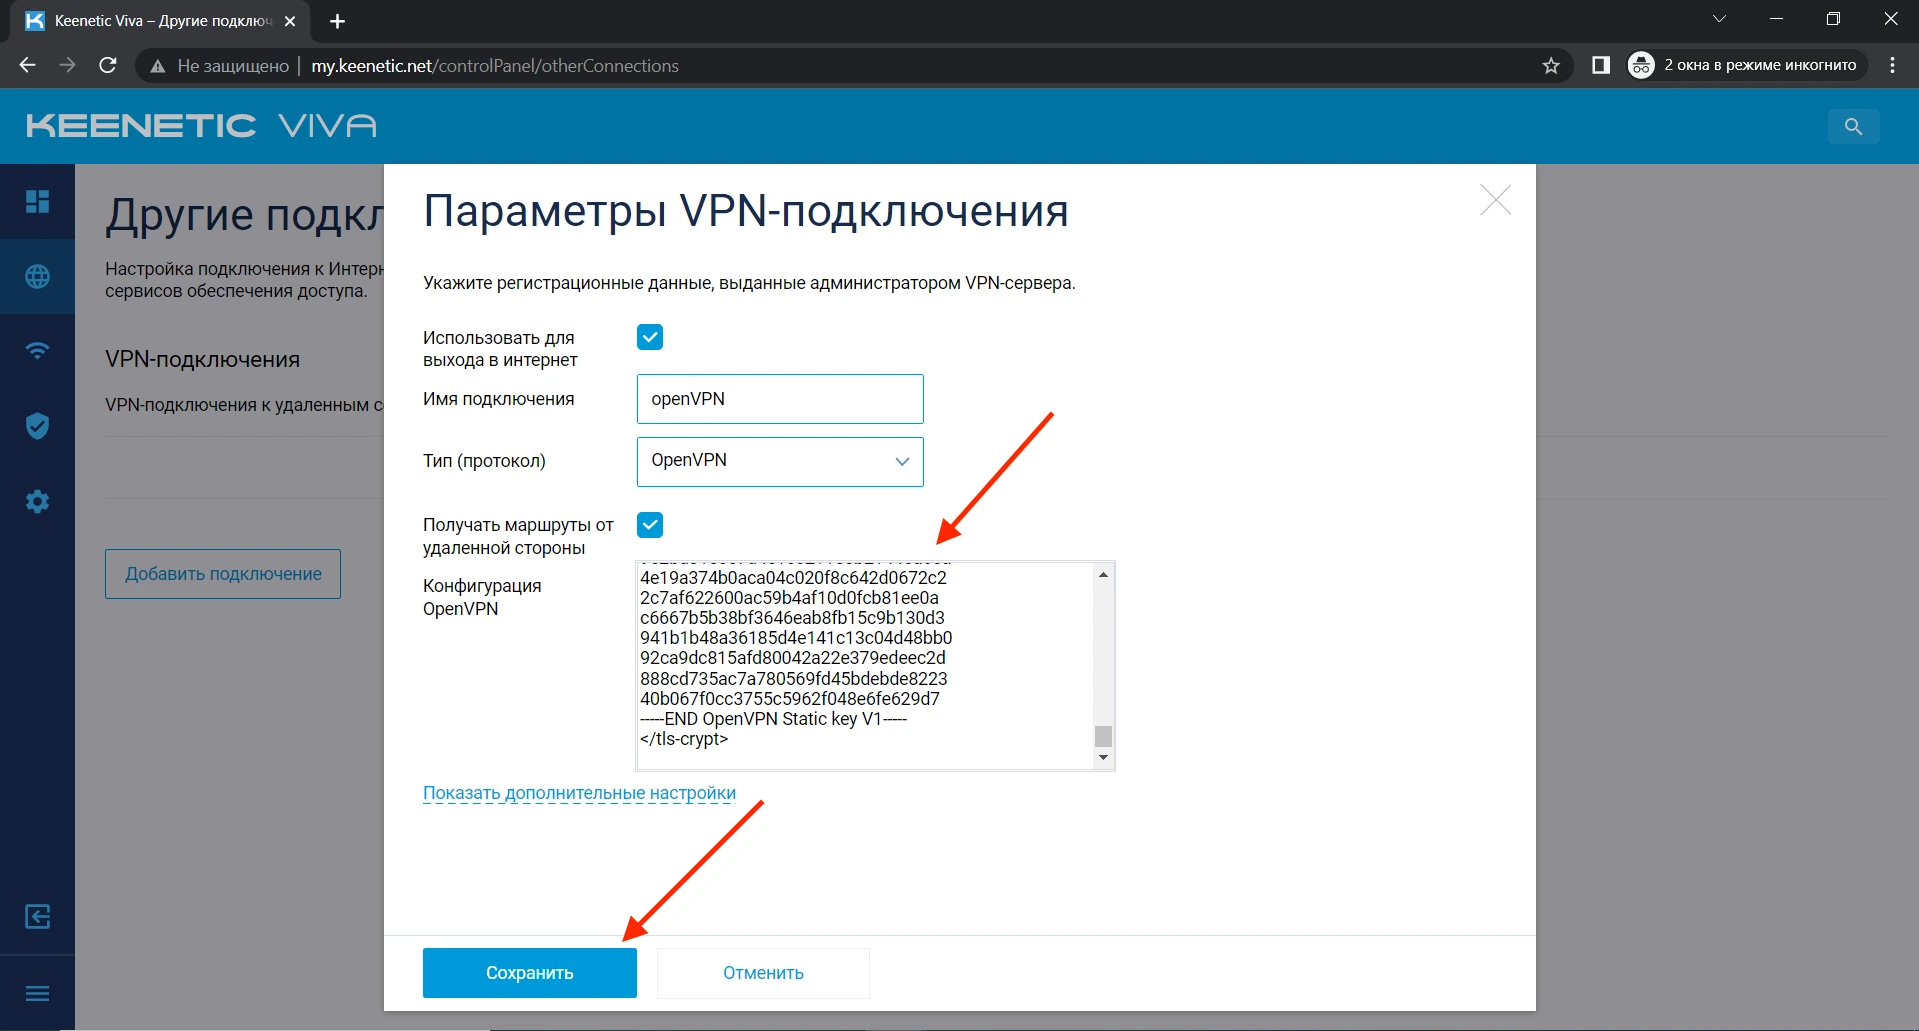This screenshot has height=1031, width=1919.
Task: Open the incognito windows indicator
Action: pos(1746,65)
